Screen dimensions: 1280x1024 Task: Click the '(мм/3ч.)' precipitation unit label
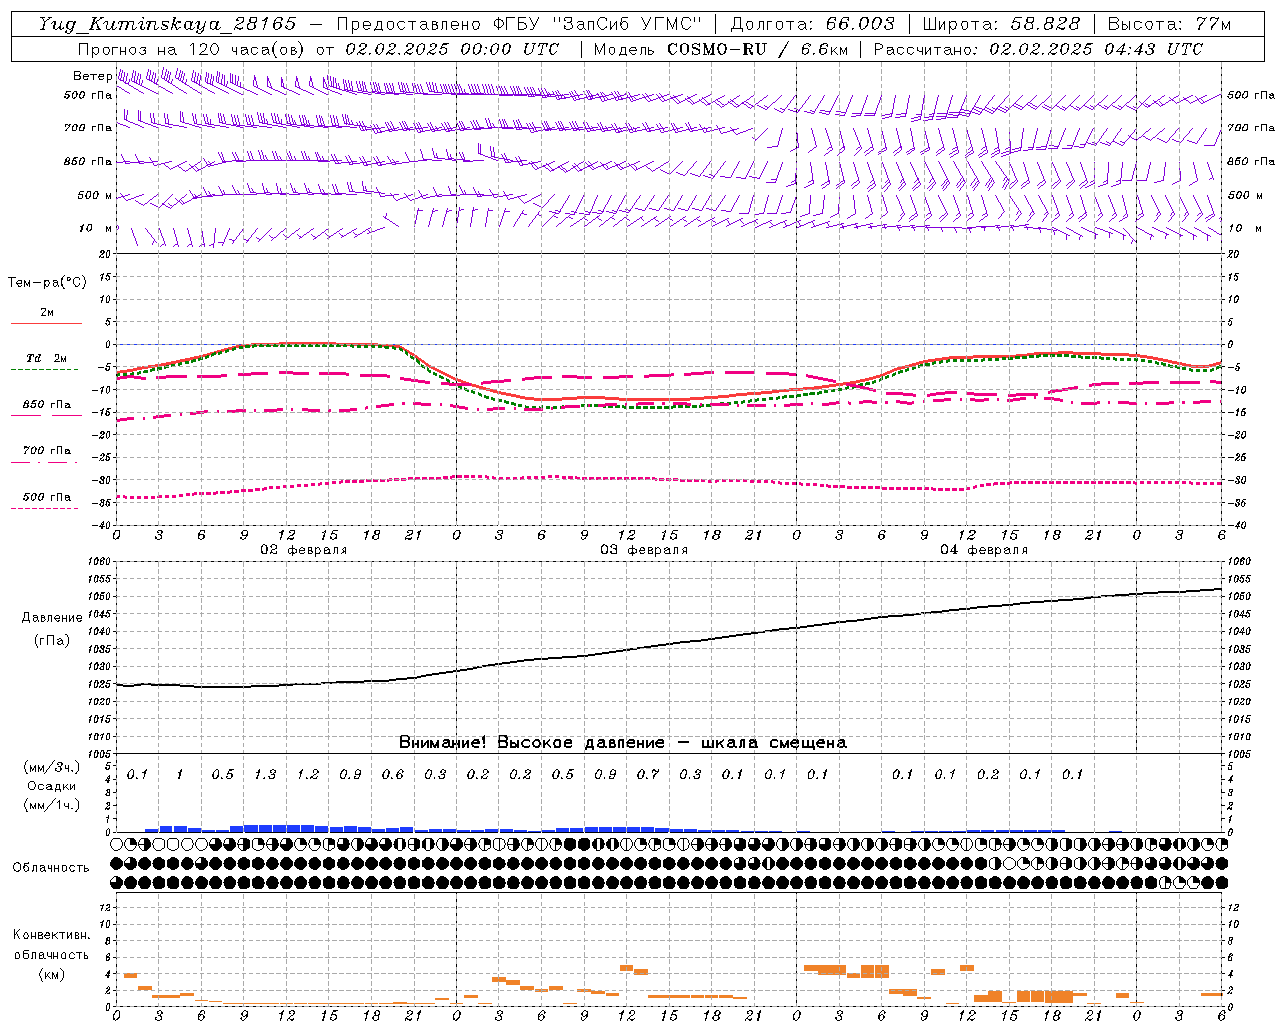(52, 767)
